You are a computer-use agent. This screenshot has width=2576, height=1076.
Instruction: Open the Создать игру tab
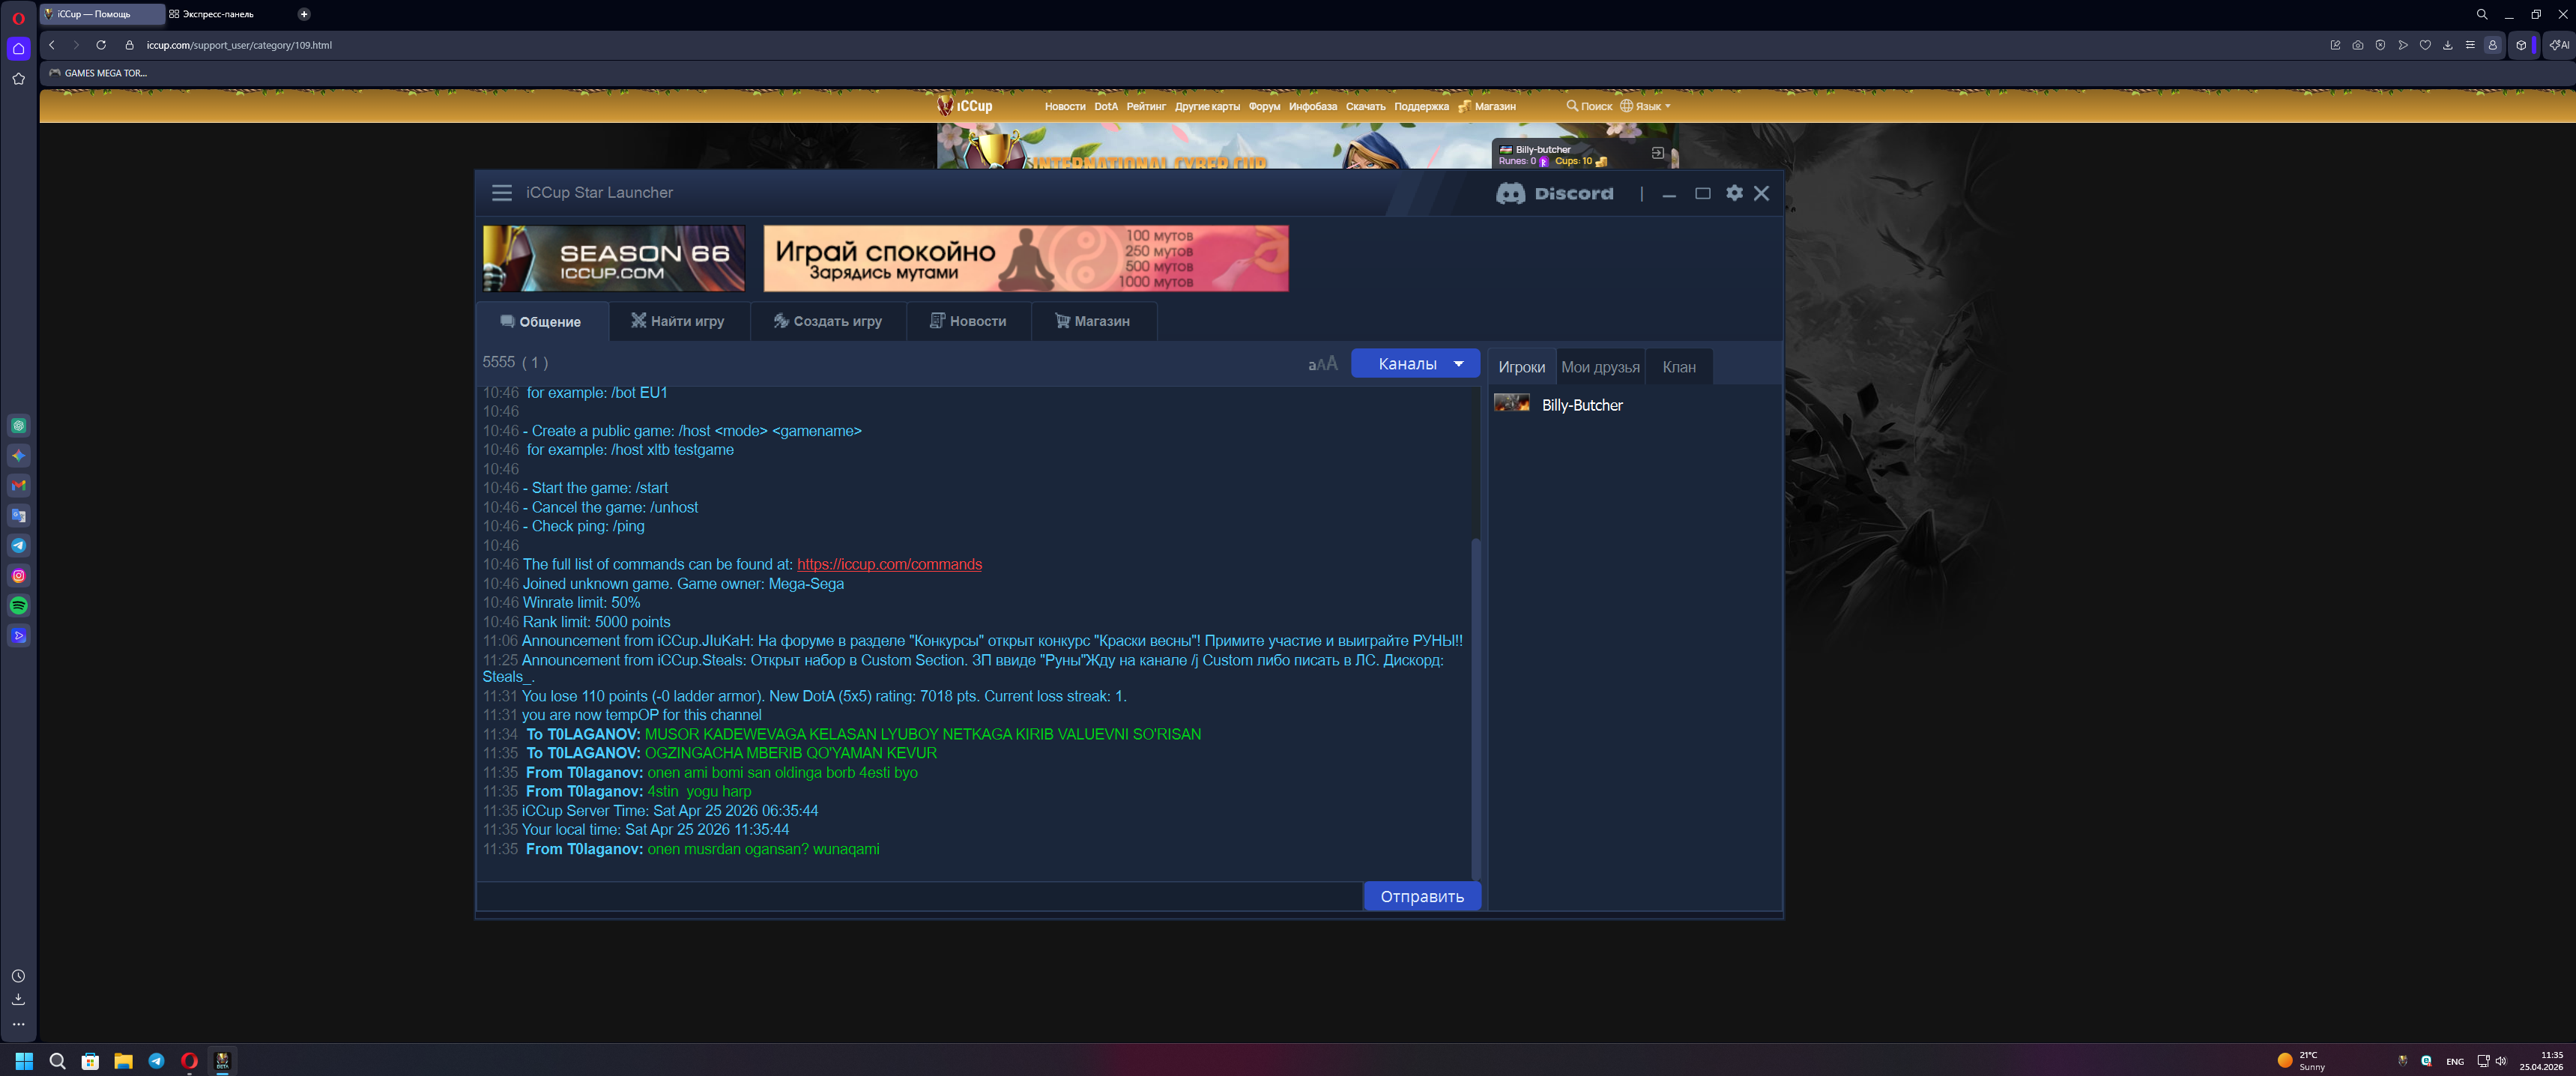[x=828, y=321]
